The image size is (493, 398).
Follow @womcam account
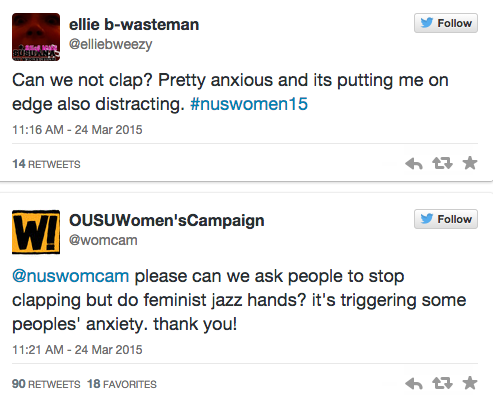coord(446,219)
